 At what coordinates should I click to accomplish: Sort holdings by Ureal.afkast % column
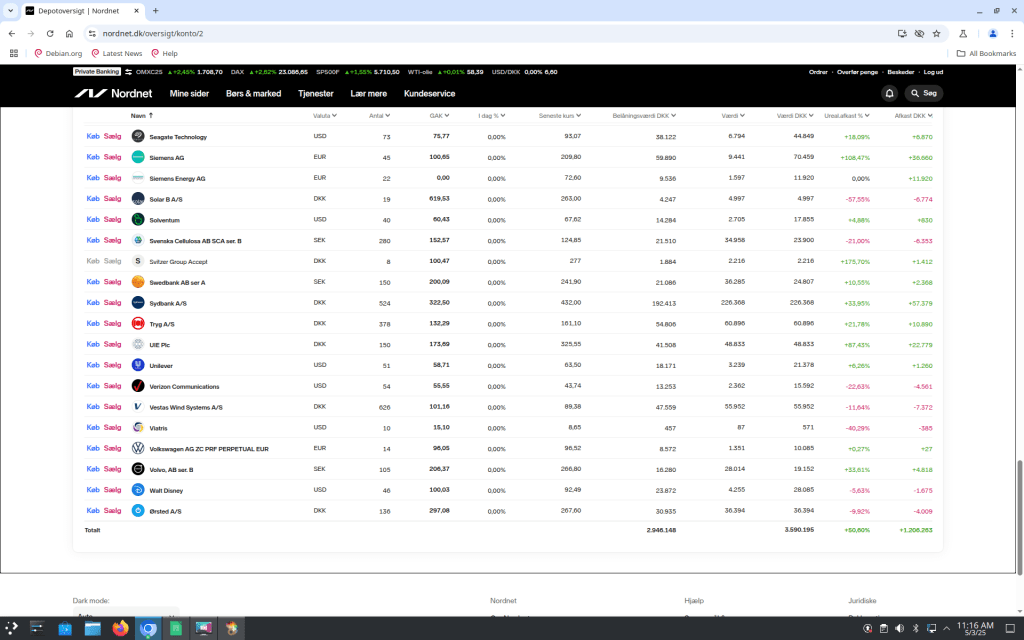coord(845,116)
